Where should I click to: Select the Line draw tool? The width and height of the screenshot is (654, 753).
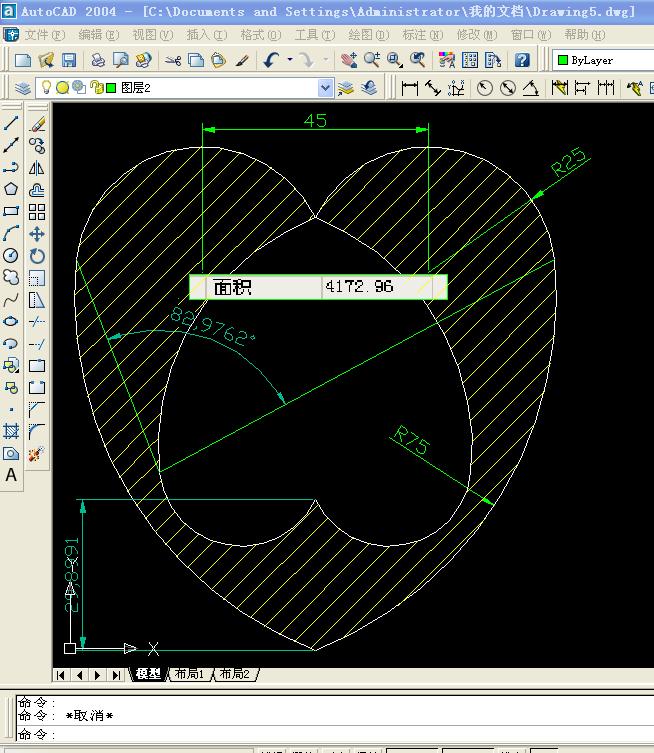click(11, 123)
